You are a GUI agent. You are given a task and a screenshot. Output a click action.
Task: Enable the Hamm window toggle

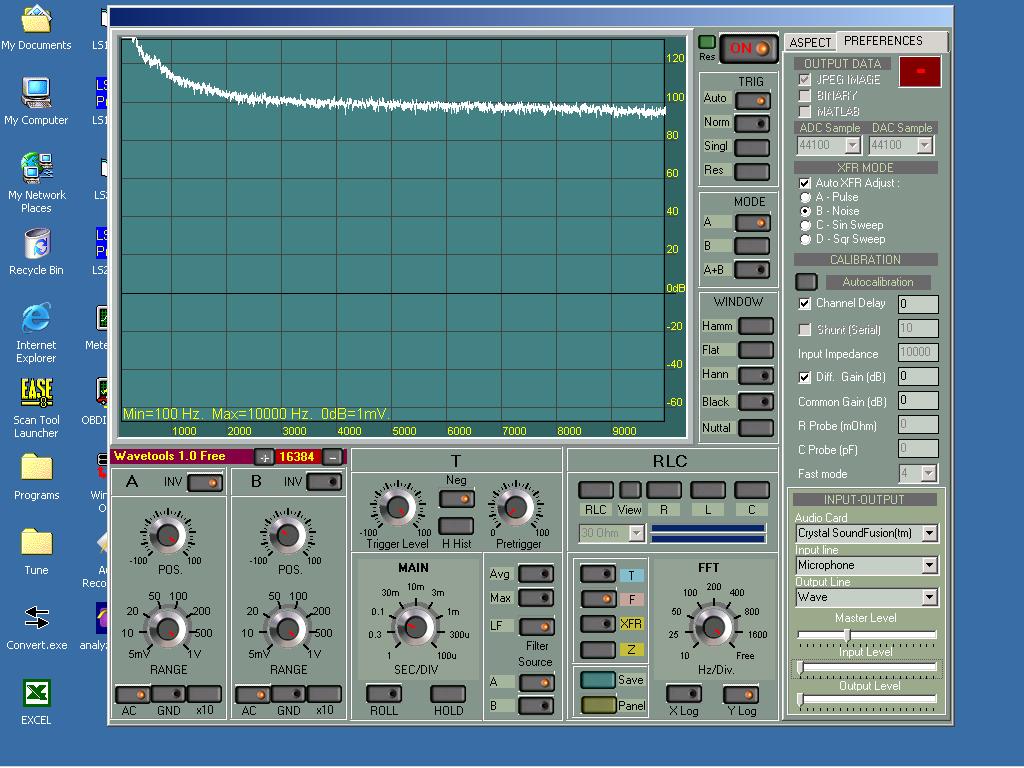(755, 326)
